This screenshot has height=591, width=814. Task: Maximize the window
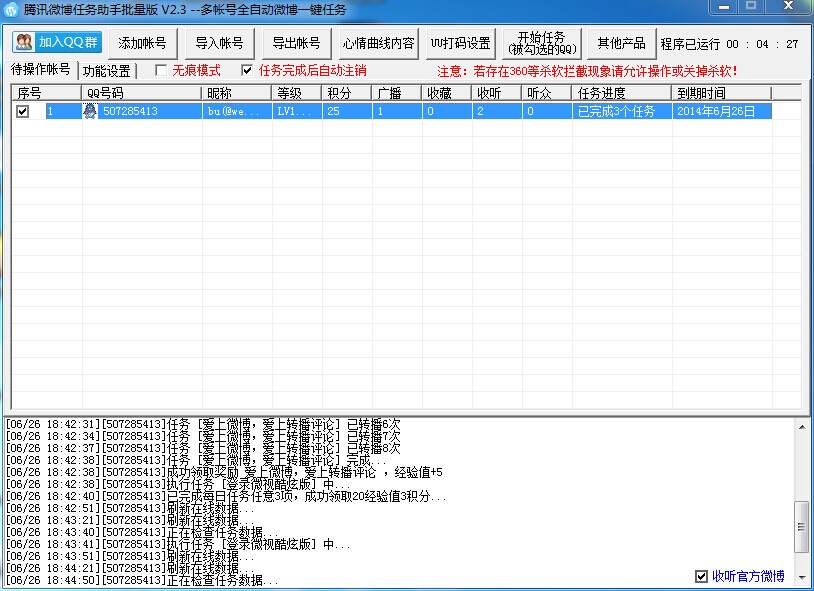(751, 7)
